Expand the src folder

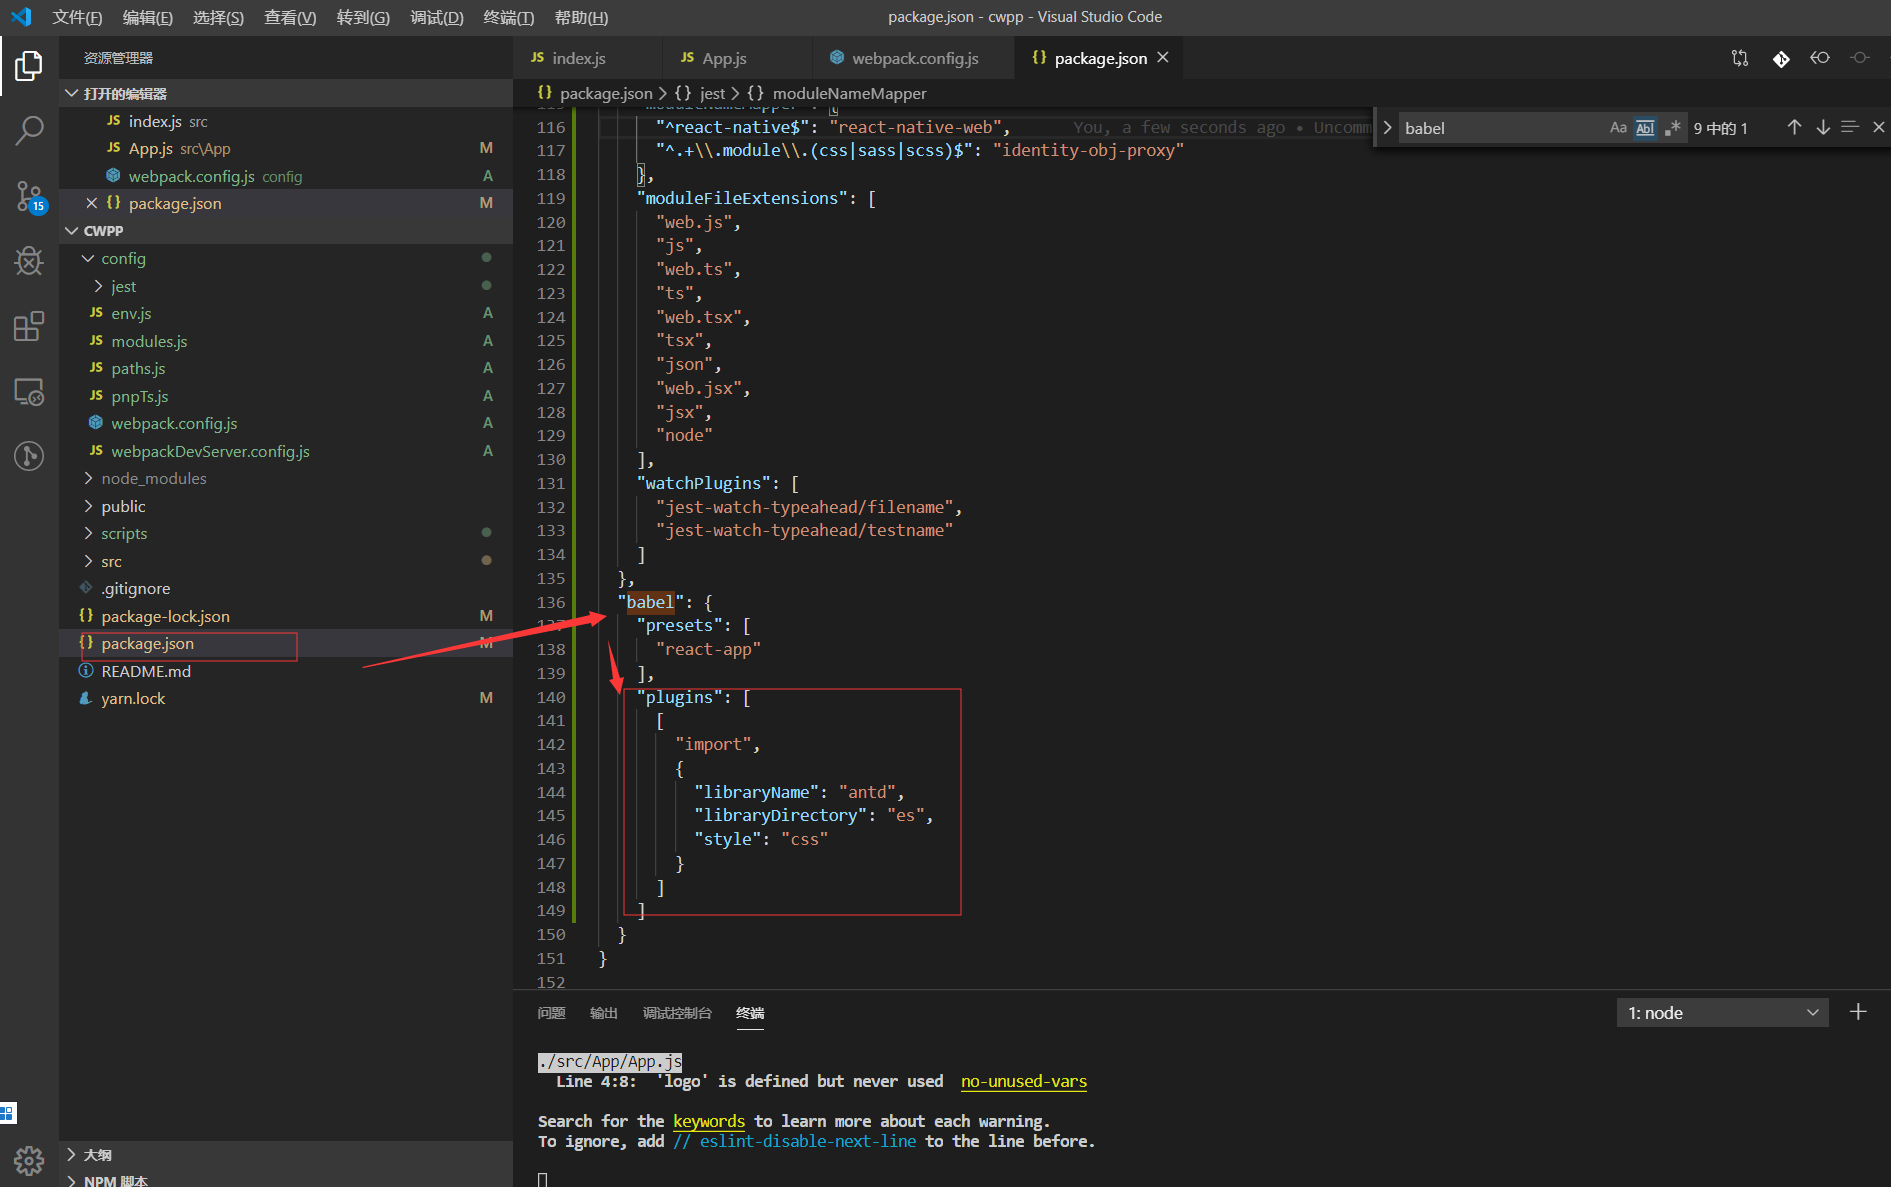(111, 562)
